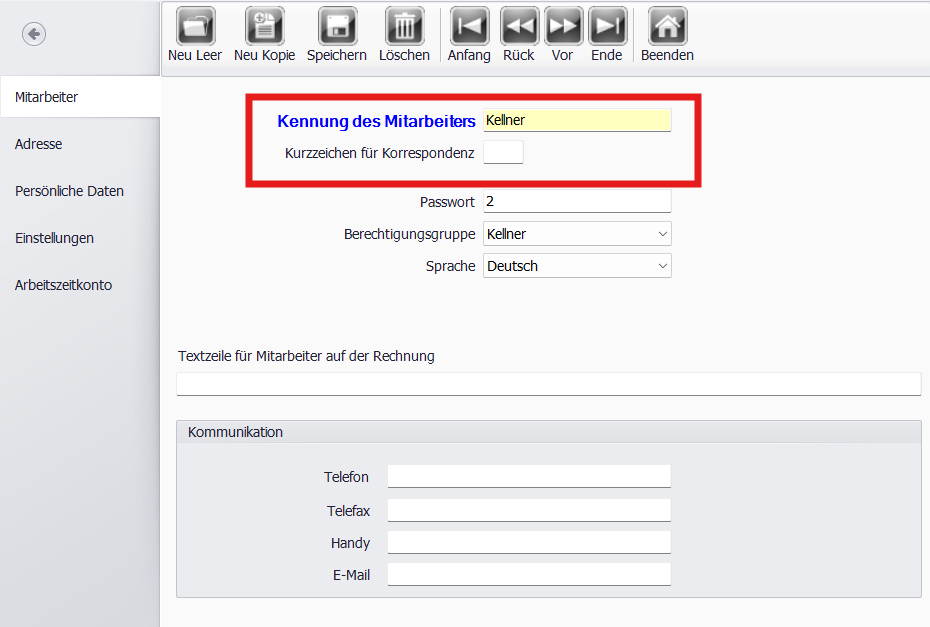Click the E-Mail input field
Screen dimensions: 930x627
(x=529, y=574)
